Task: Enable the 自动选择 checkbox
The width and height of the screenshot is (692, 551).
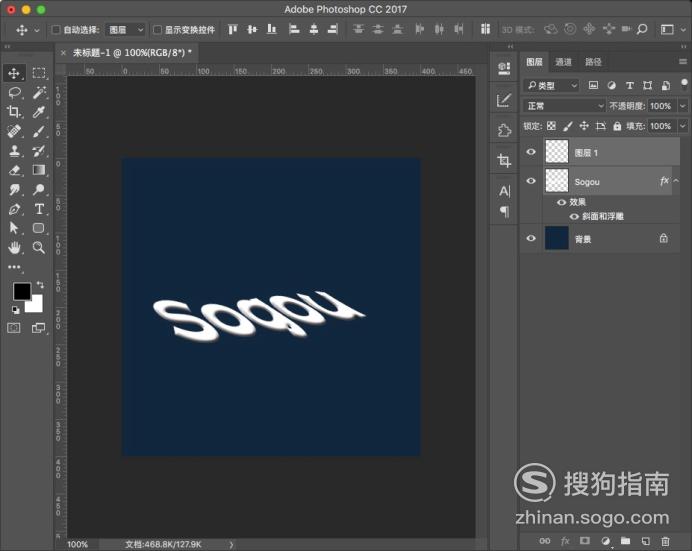Action: pos(56,30)
